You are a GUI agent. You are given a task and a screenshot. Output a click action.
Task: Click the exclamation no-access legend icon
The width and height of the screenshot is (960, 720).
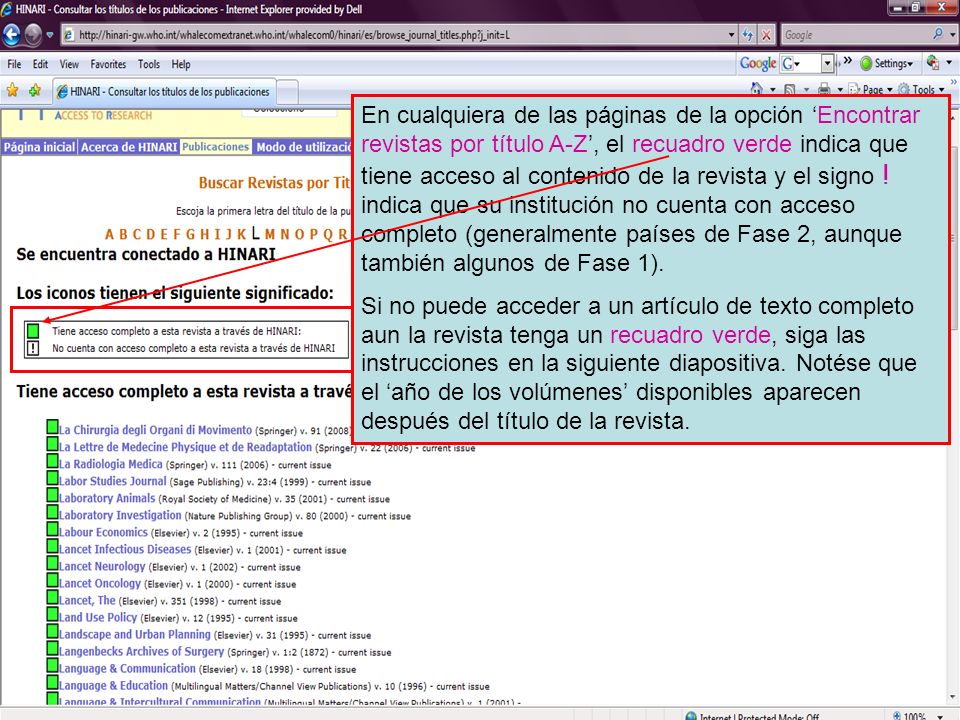pos(32,348)
